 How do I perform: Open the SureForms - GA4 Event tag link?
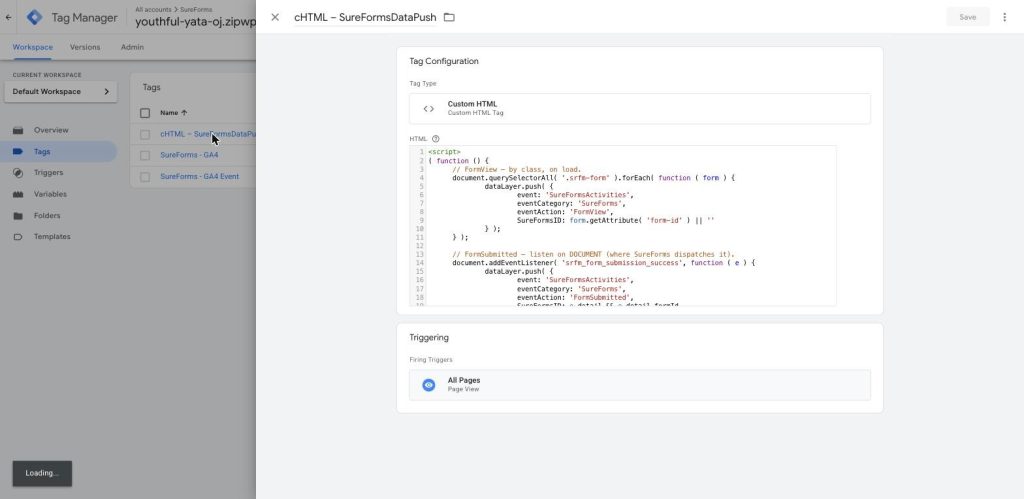pos(199,176)
